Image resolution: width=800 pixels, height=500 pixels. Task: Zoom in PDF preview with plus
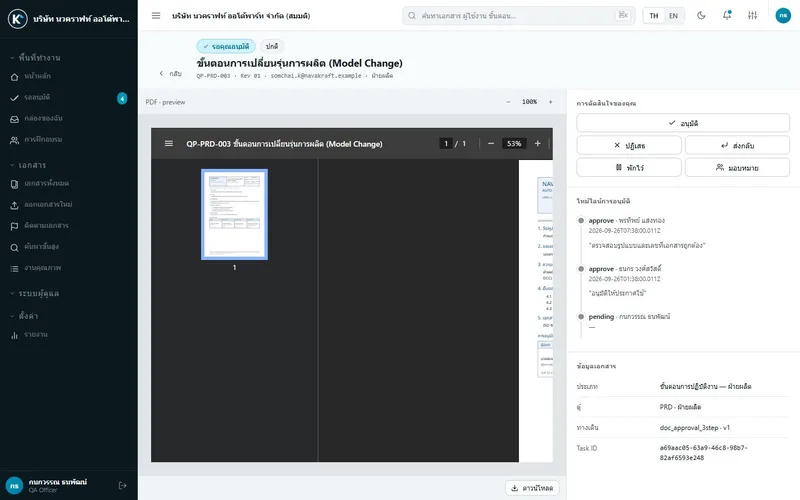tap(551, 102)
